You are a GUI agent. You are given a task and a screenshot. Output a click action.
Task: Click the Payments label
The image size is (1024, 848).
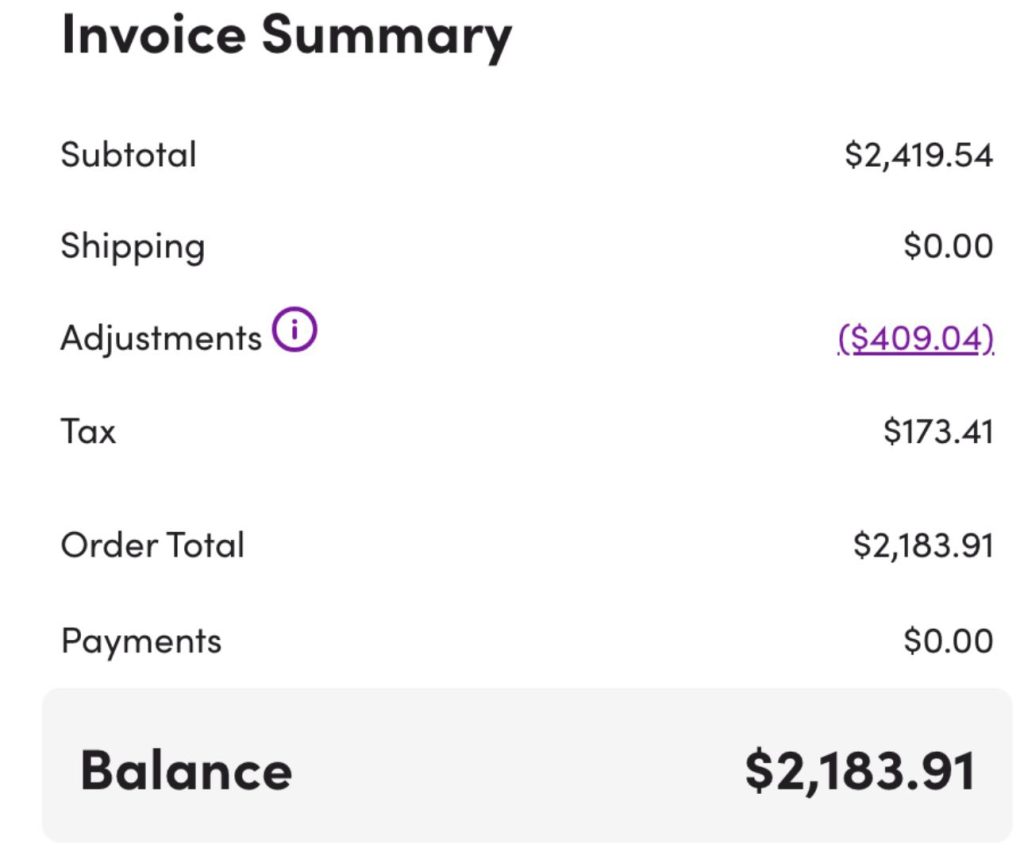pyautogui.click(x=141, y=641)
